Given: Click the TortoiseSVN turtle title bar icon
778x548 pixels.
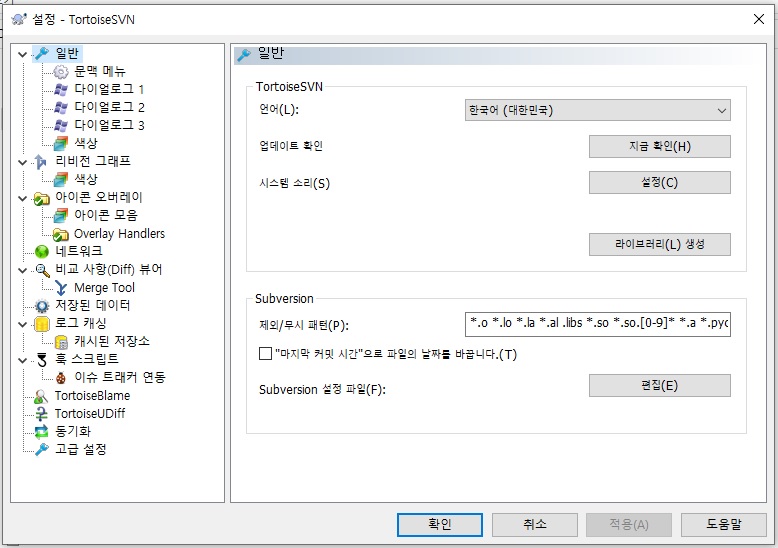Looking at the screenshot, I should coord(19,19).
